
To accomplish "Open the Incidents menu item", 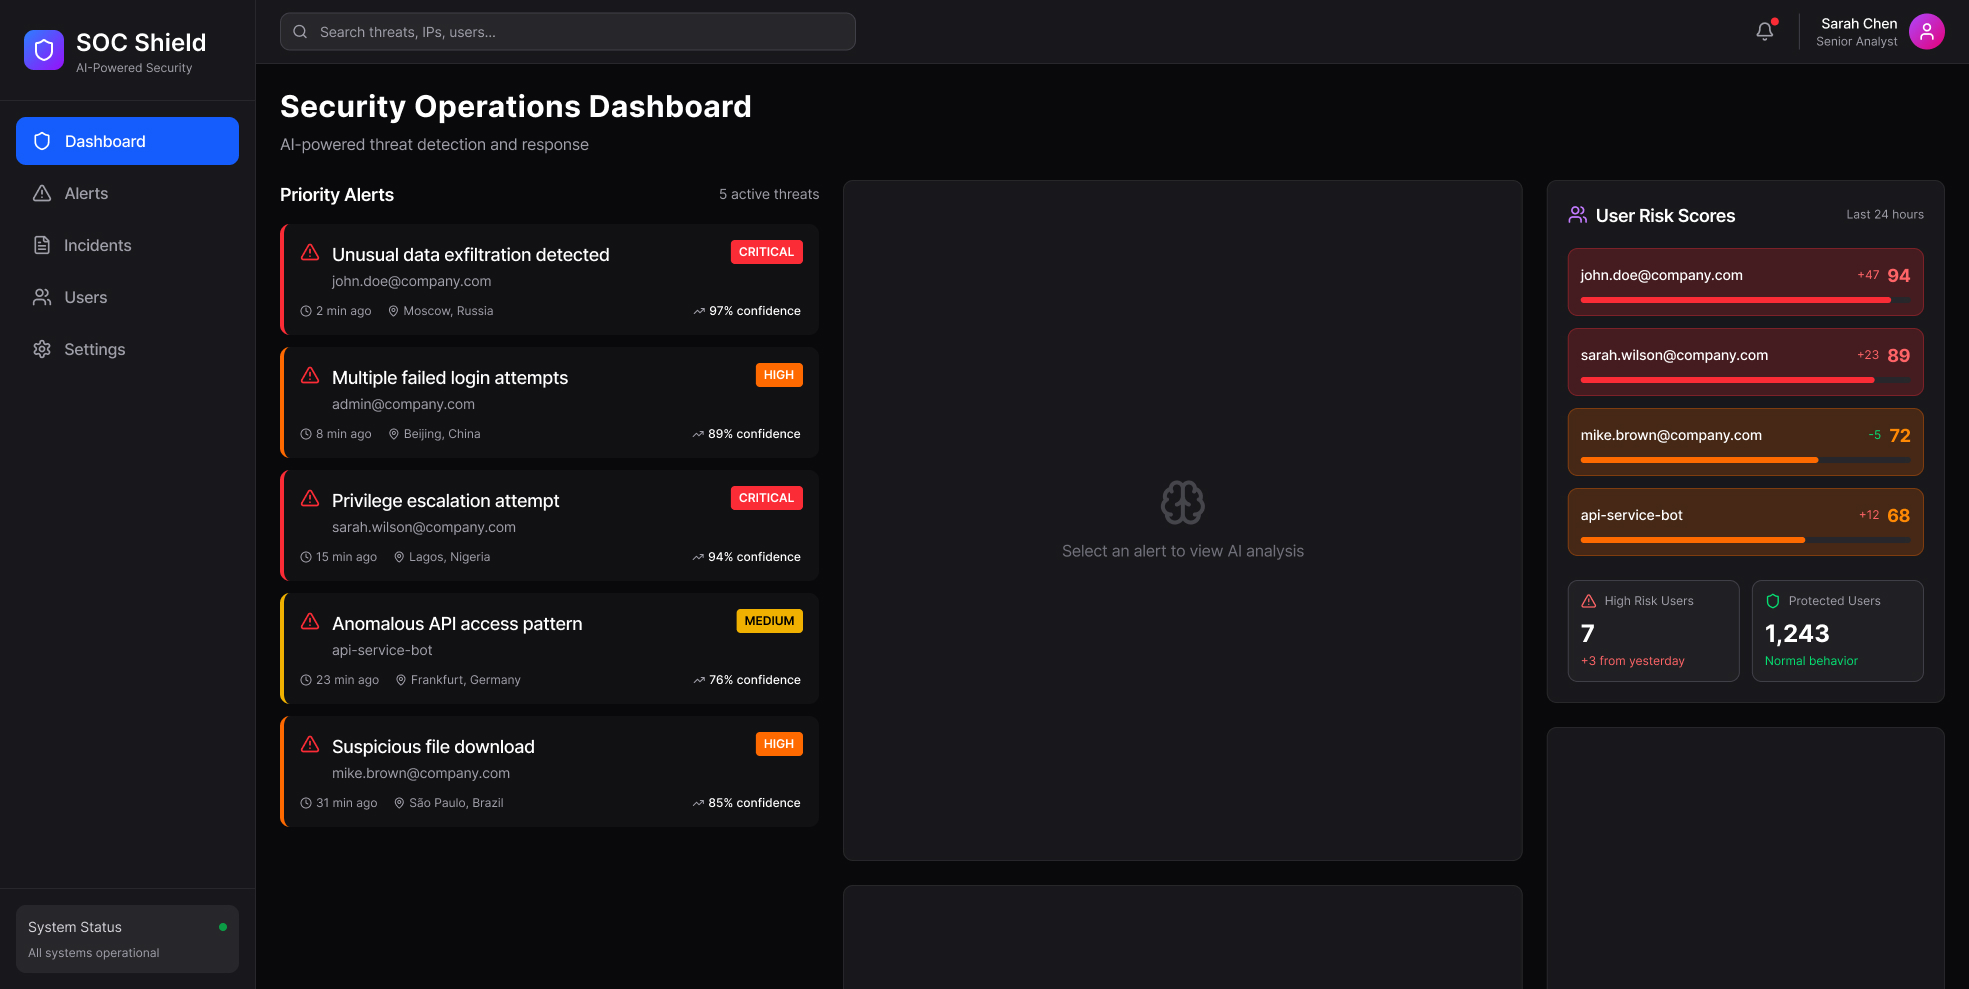I will pos(127,245).
